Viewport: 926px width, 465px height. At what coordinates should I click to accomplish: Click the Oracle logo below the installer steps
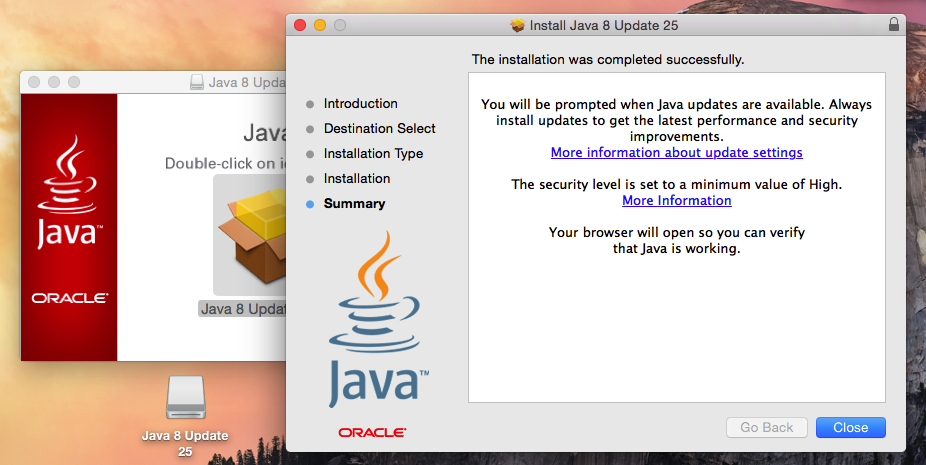371,433
